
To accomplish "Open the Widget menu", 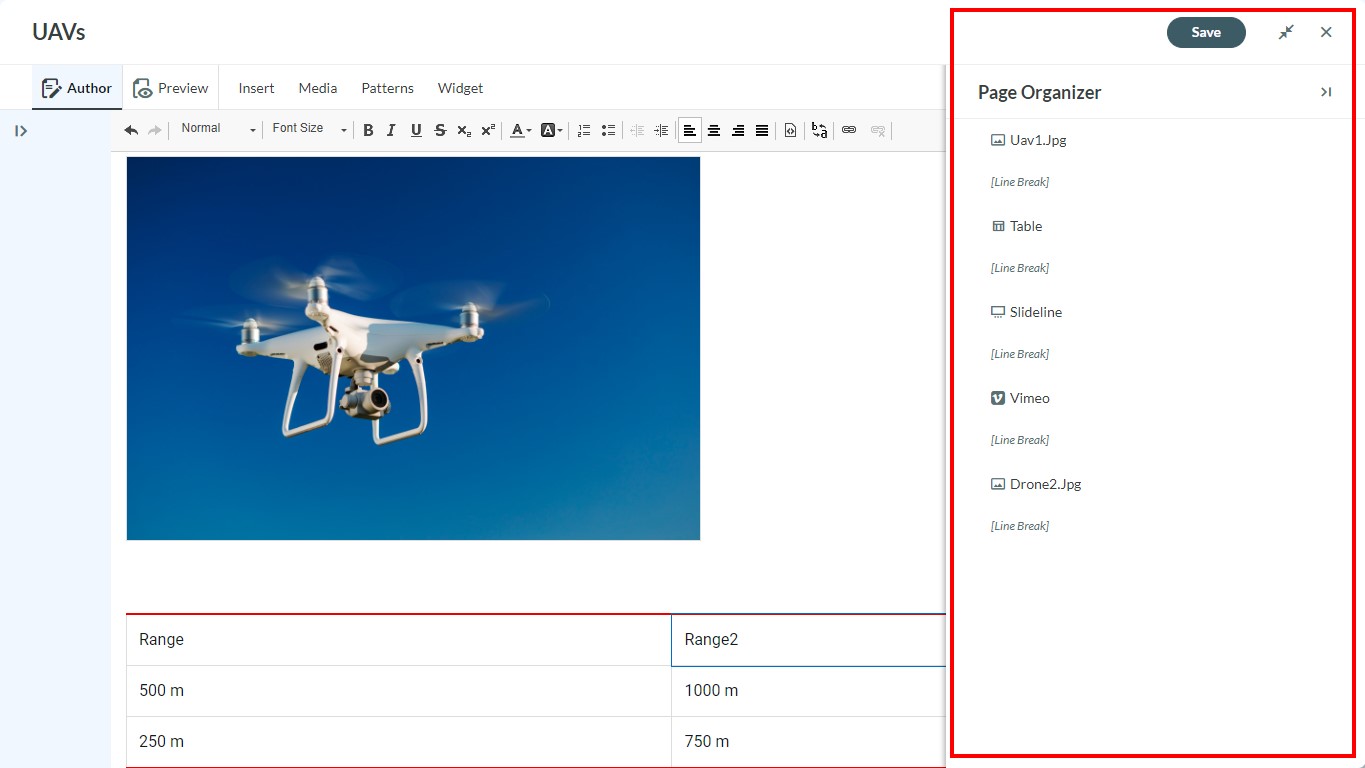I will [x=461, y=88].
